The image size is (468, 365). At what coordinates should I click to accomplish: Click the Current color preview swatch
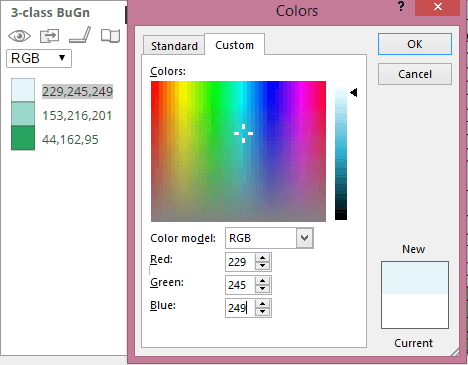[x=415, y=311]
